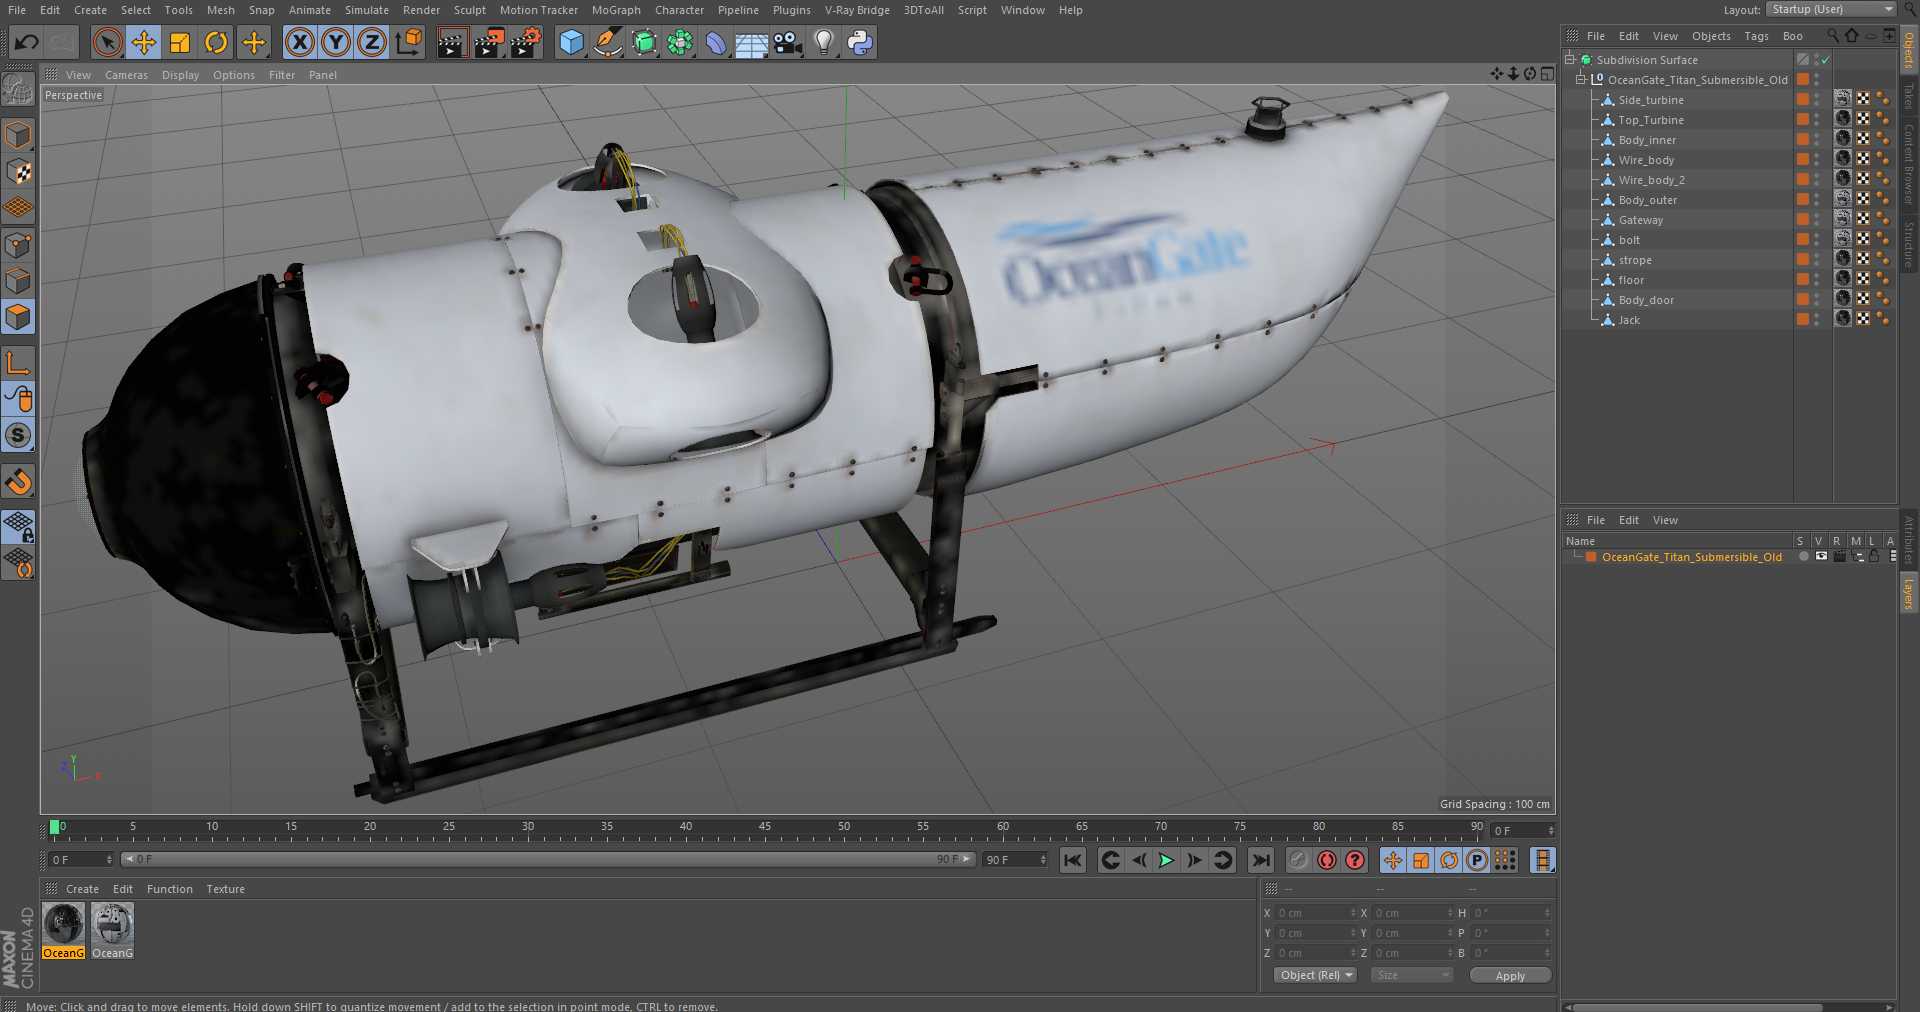
Task: Switch to Polygons mode
Action: point(18,317)
